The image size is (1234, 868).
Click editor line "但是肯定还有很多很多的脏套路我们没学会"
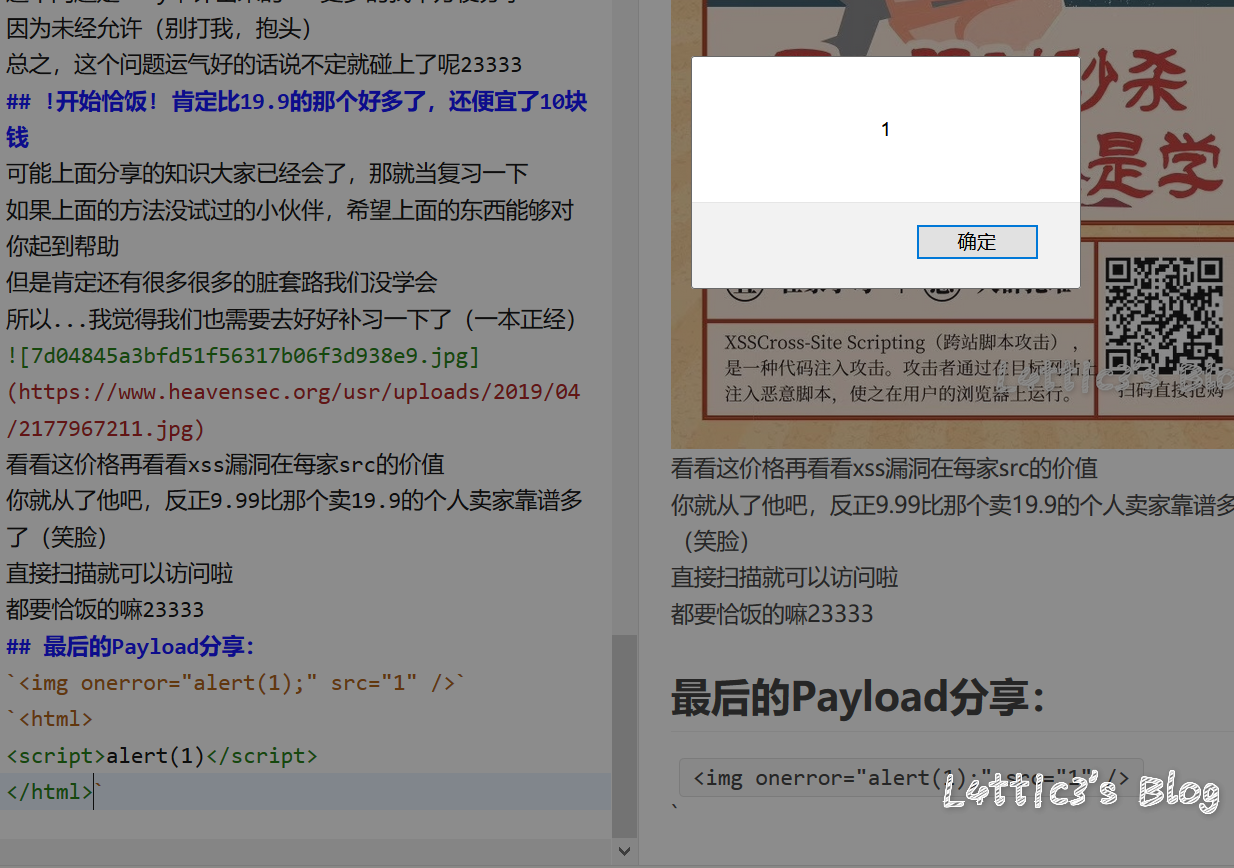click(x=222, y=282)
